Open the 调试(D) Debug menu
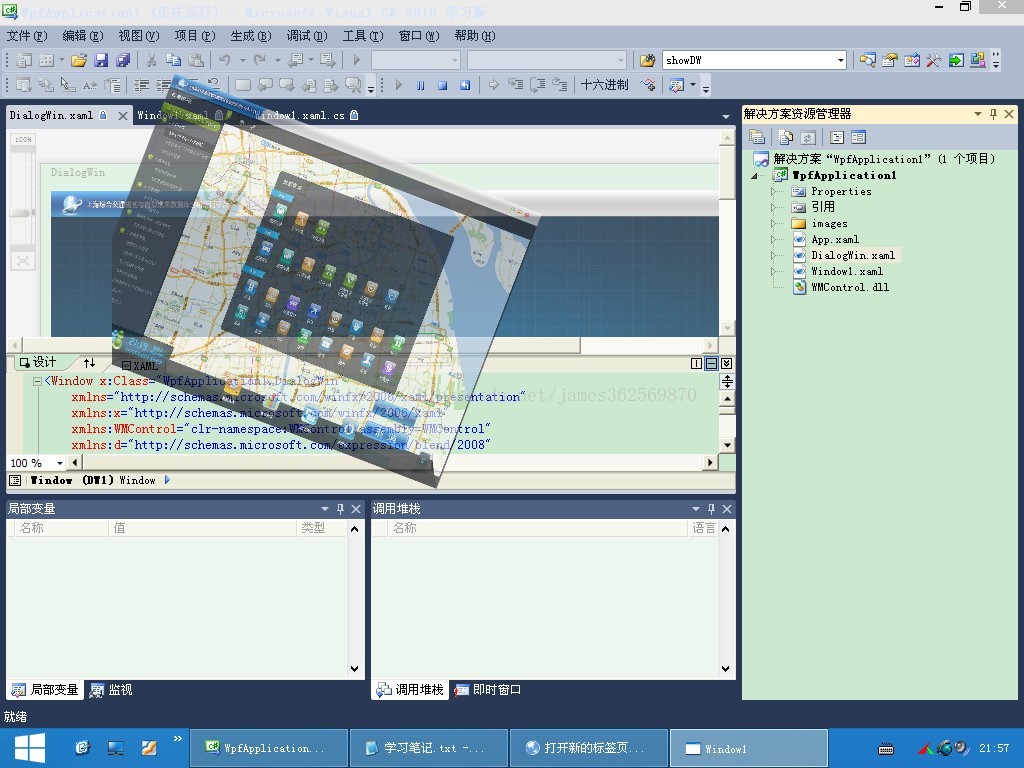Screen dimensions: 1024x768 [306, 36]
